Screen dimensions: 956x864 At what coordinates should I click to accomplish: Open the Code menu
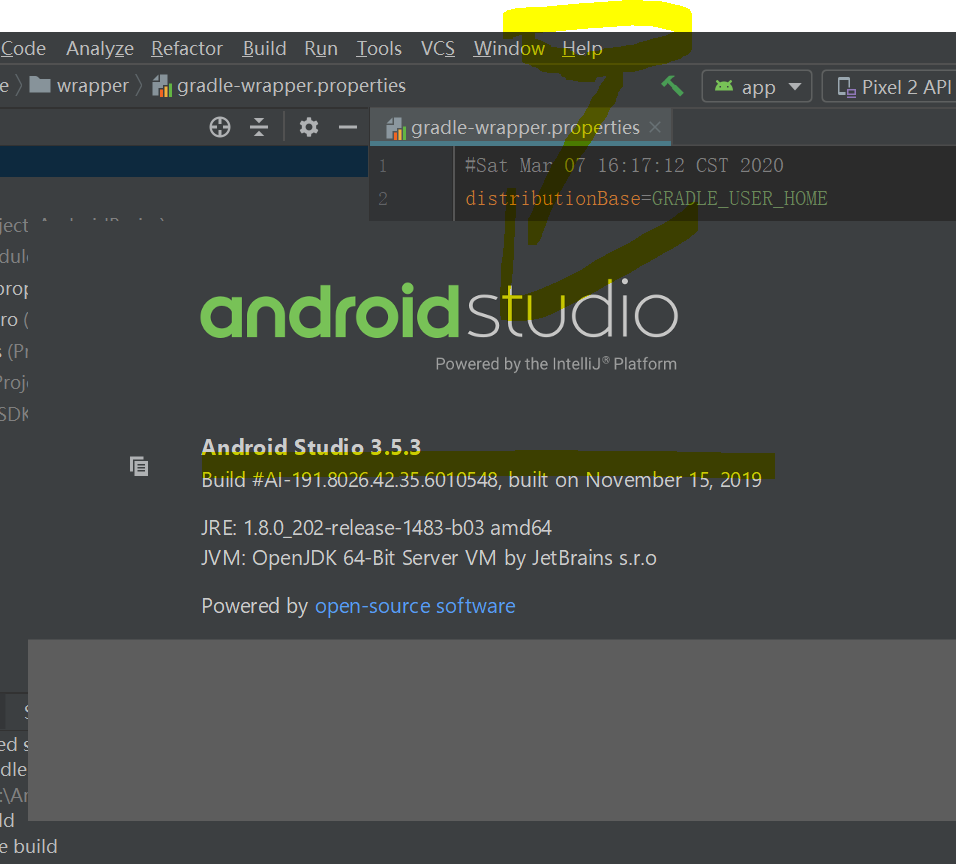tap(23, 48)
